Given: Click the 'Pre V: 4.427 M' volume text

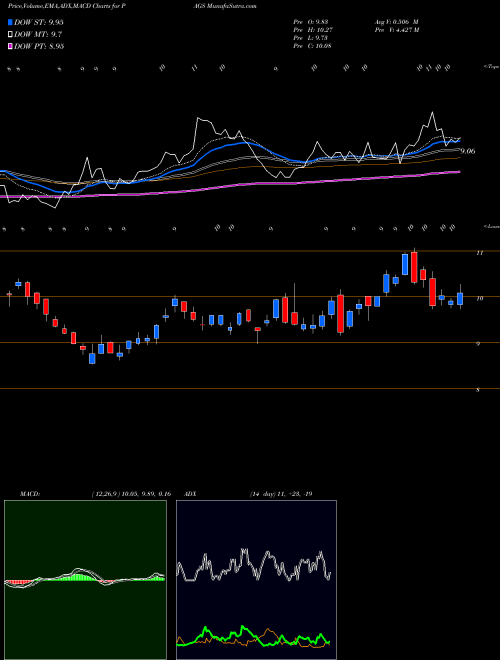Looking at the screenshot, I should (396, 30).
